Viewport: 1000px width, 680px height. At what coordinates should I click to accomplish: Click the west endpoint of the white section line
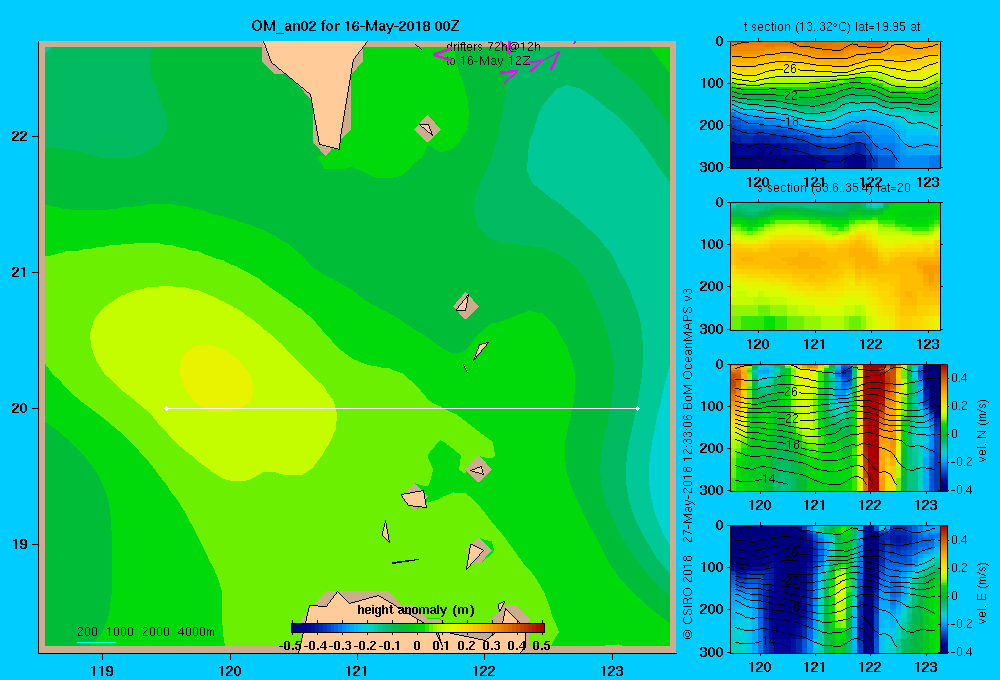pyautogui.click(x=166, y=408)
